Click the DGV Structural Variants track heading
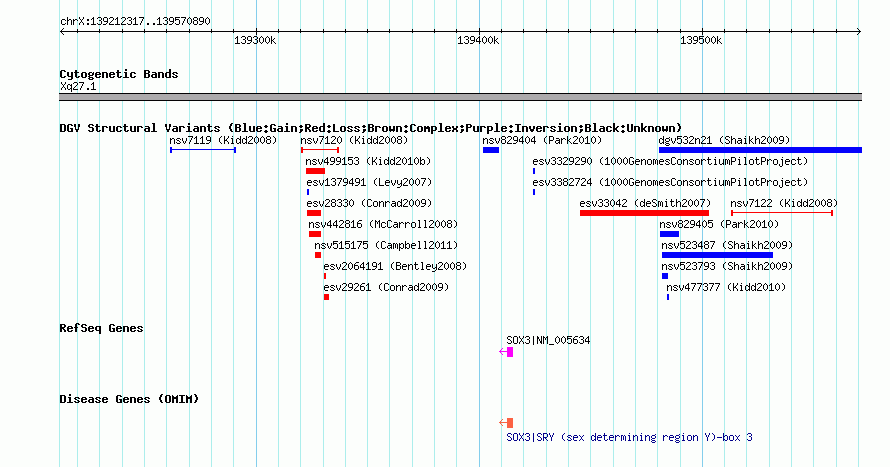 pos(371,128)
